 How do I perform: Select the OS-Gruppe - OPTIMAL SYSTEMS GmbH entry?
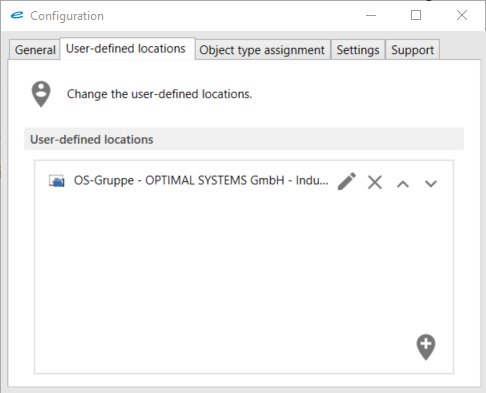pyautogui.click(x=201, y=180)
